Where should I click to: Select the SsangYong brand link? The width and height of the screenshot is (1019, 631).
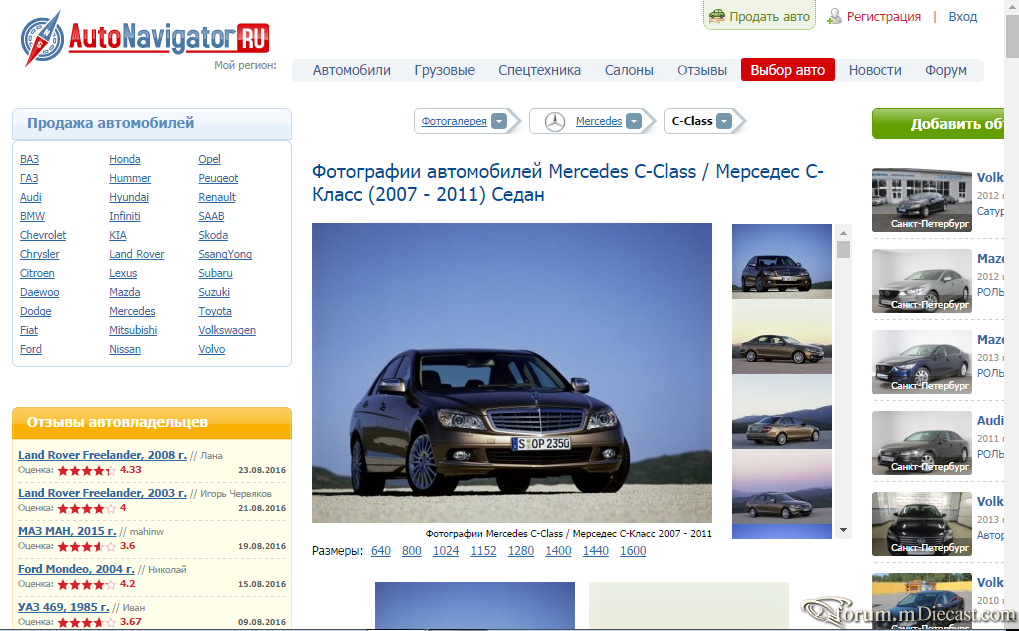click(x=225, y=254)
